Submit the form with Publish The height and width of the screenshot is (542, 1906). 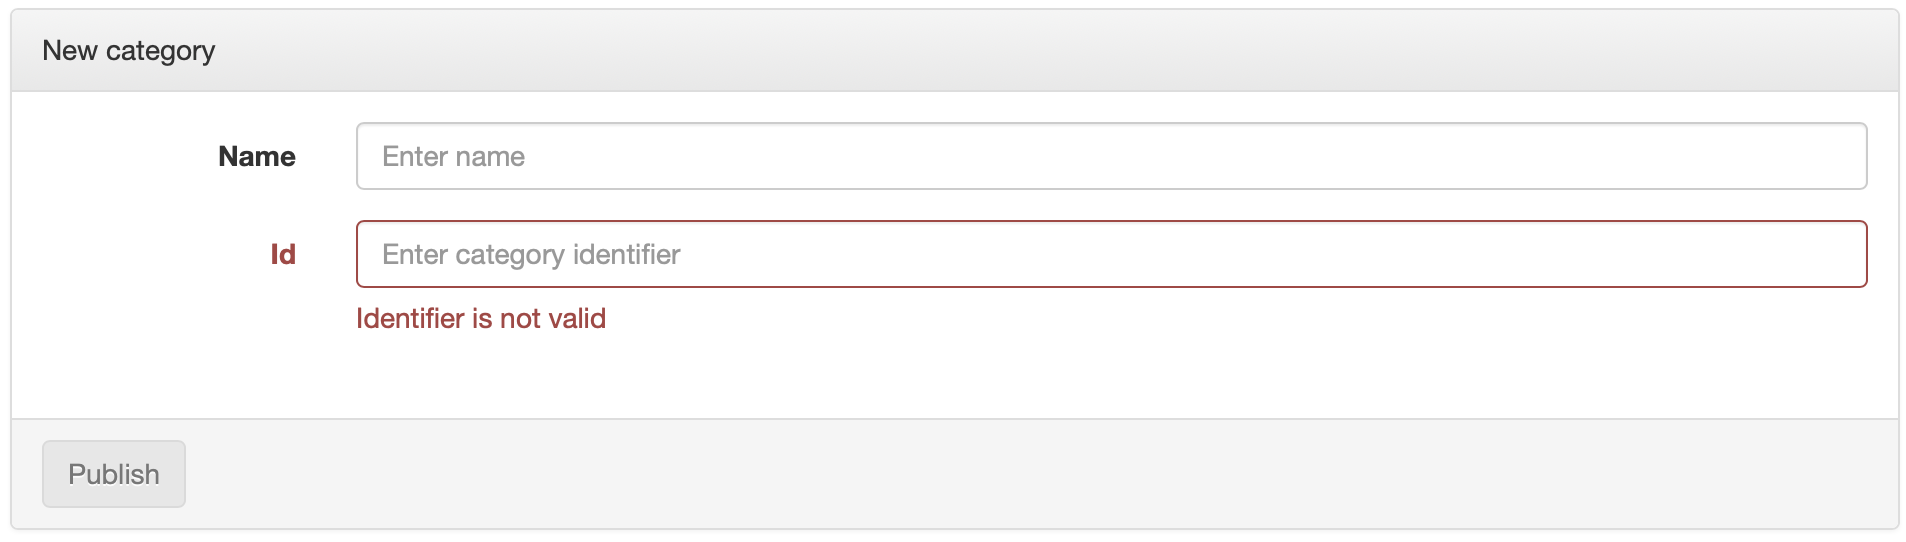(x=114, y=474)
